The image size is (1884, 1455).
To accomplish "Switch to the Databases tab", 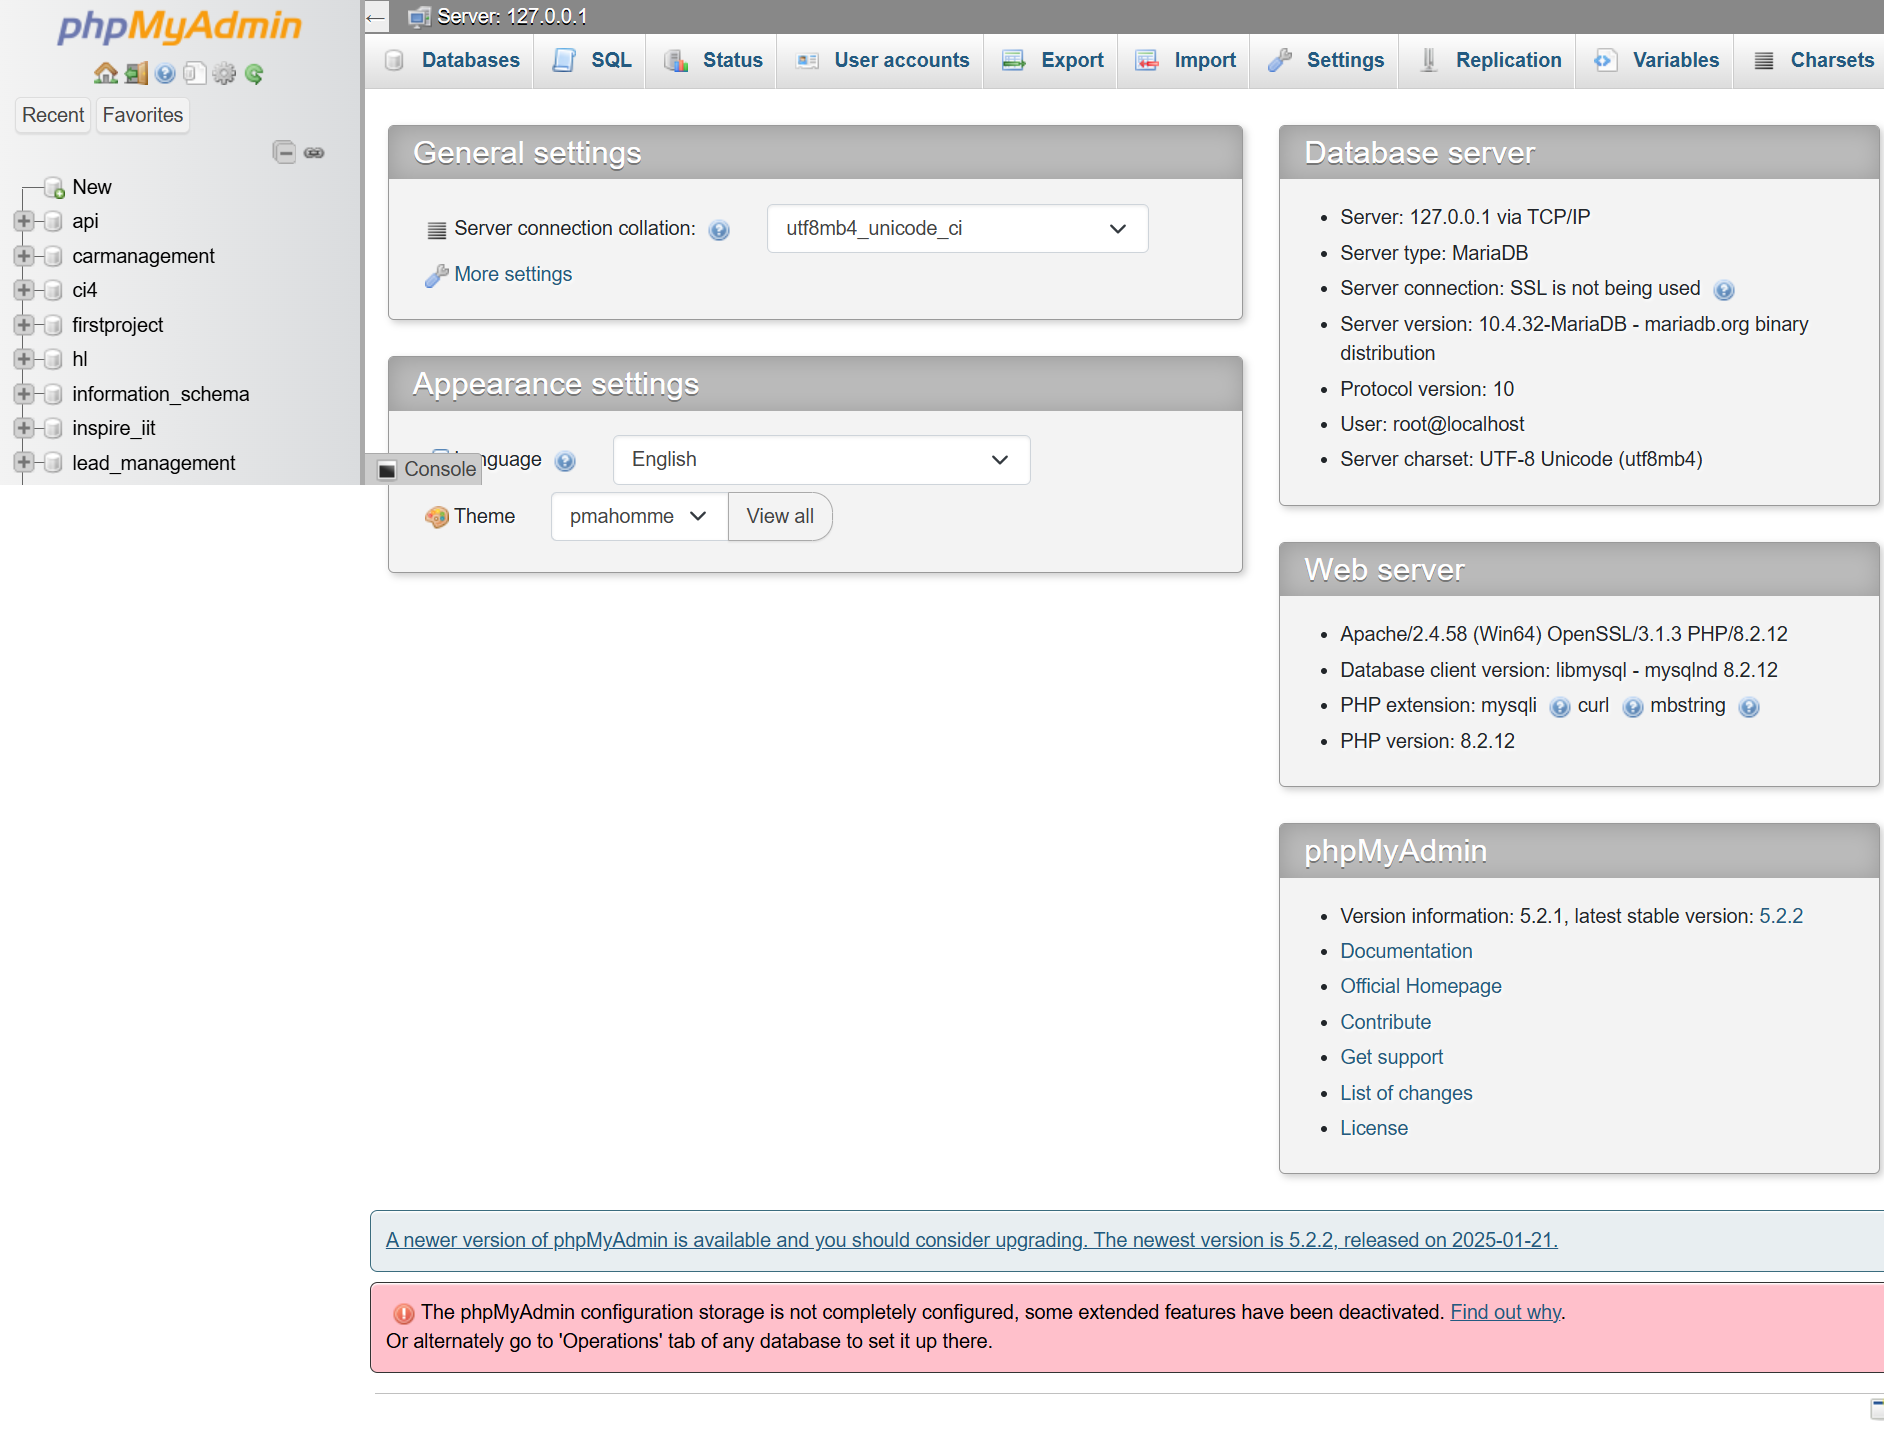I will (x=453, y=60).
